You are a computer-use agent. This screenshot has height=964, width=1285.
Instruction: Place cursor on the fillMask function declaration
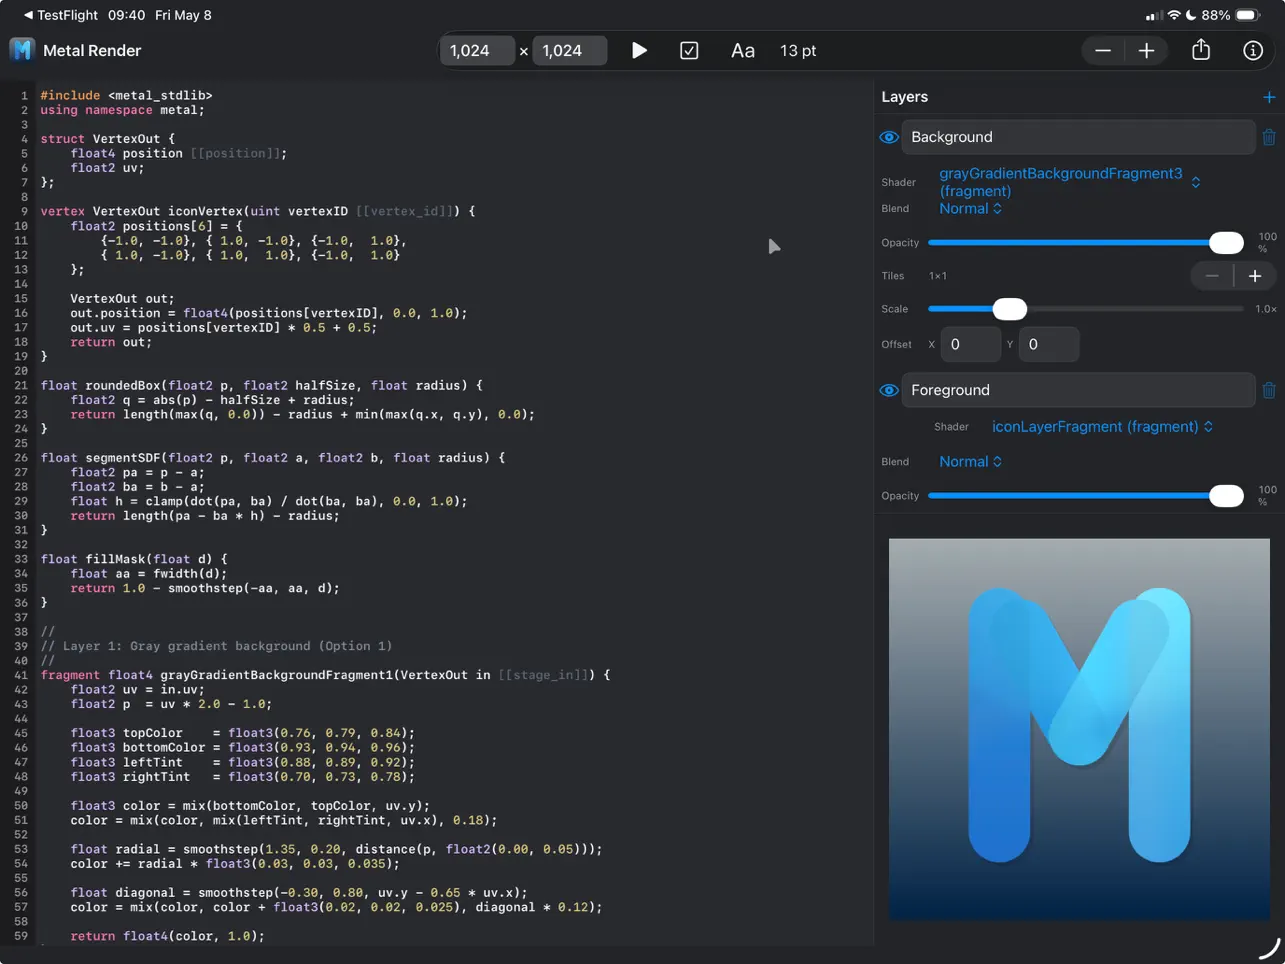point(134,559)
